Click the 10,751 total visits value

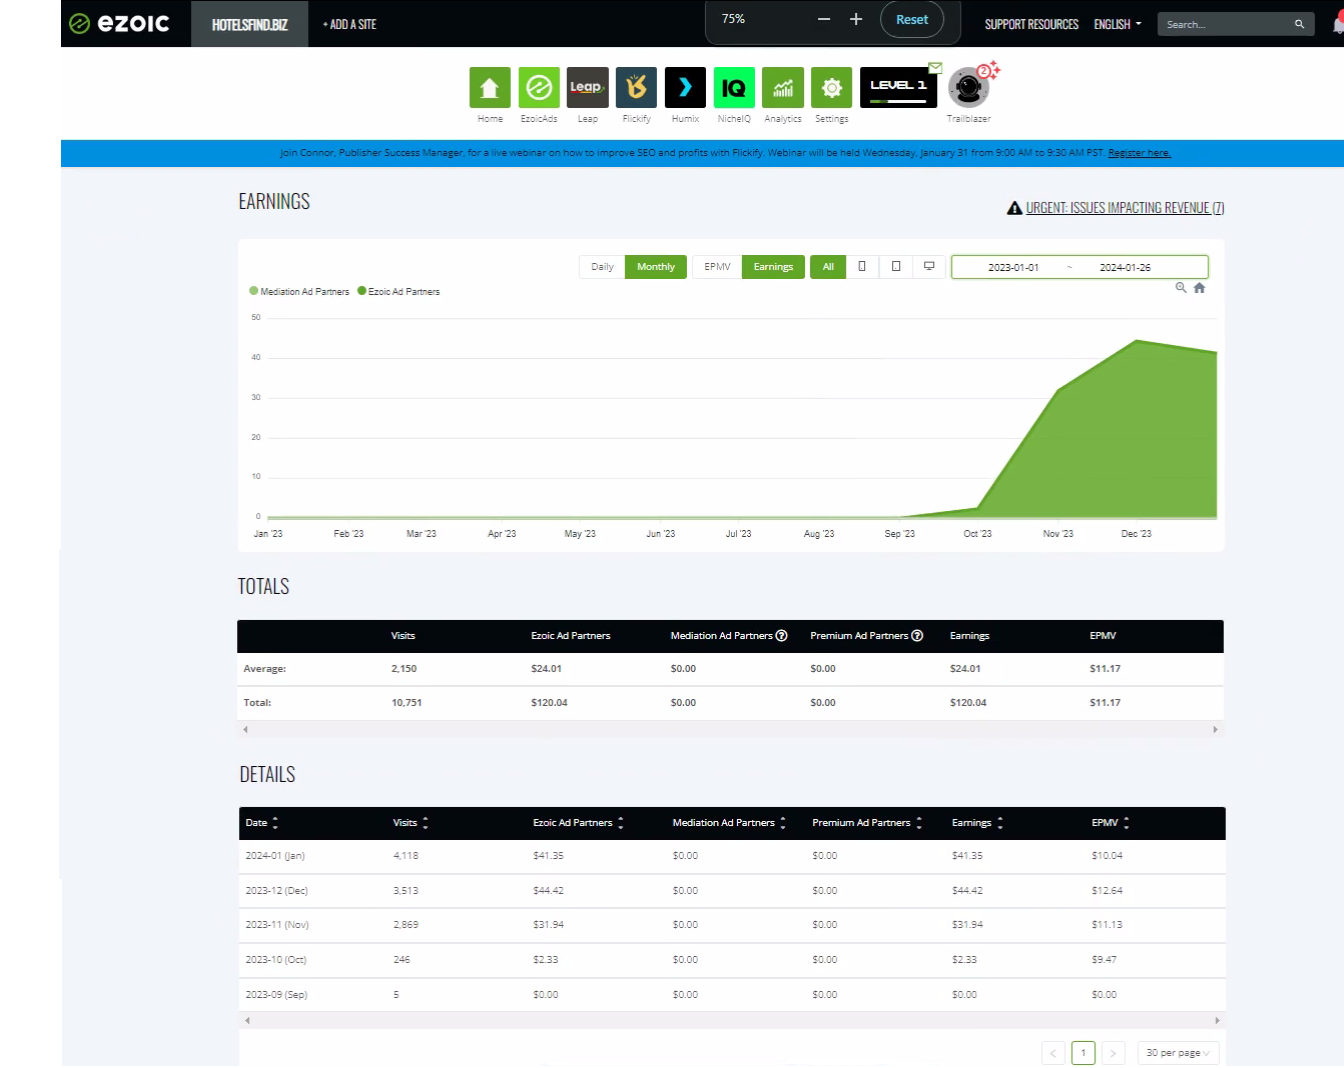tap(406, 703)
